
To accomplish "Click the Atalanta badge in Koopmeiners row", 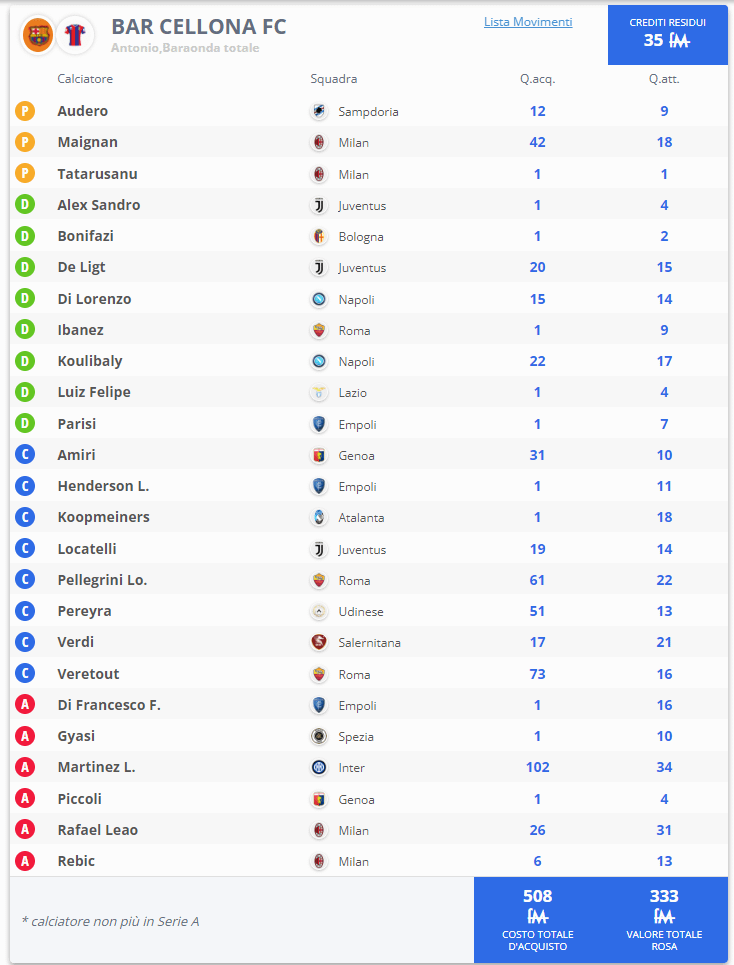I will [319, 518].
